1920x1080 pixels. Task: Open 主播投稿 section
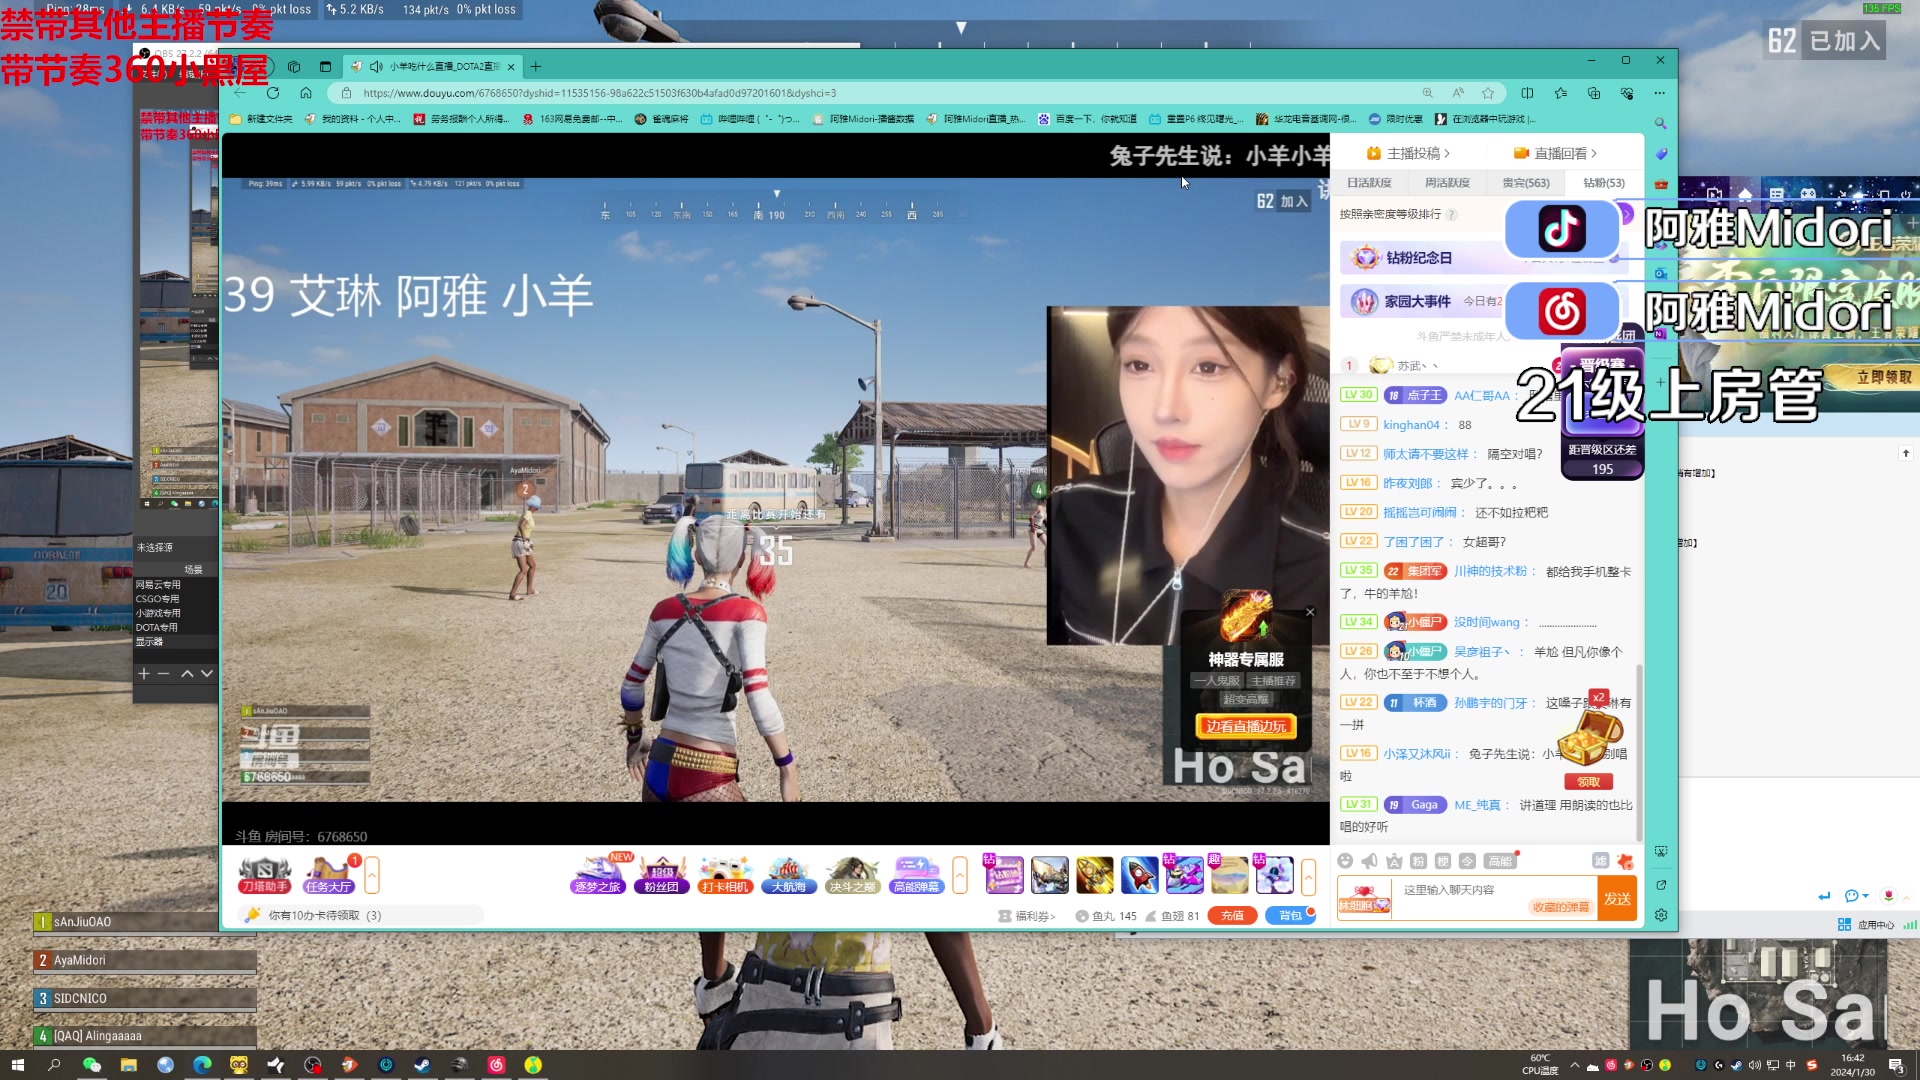coord(1408,153)
